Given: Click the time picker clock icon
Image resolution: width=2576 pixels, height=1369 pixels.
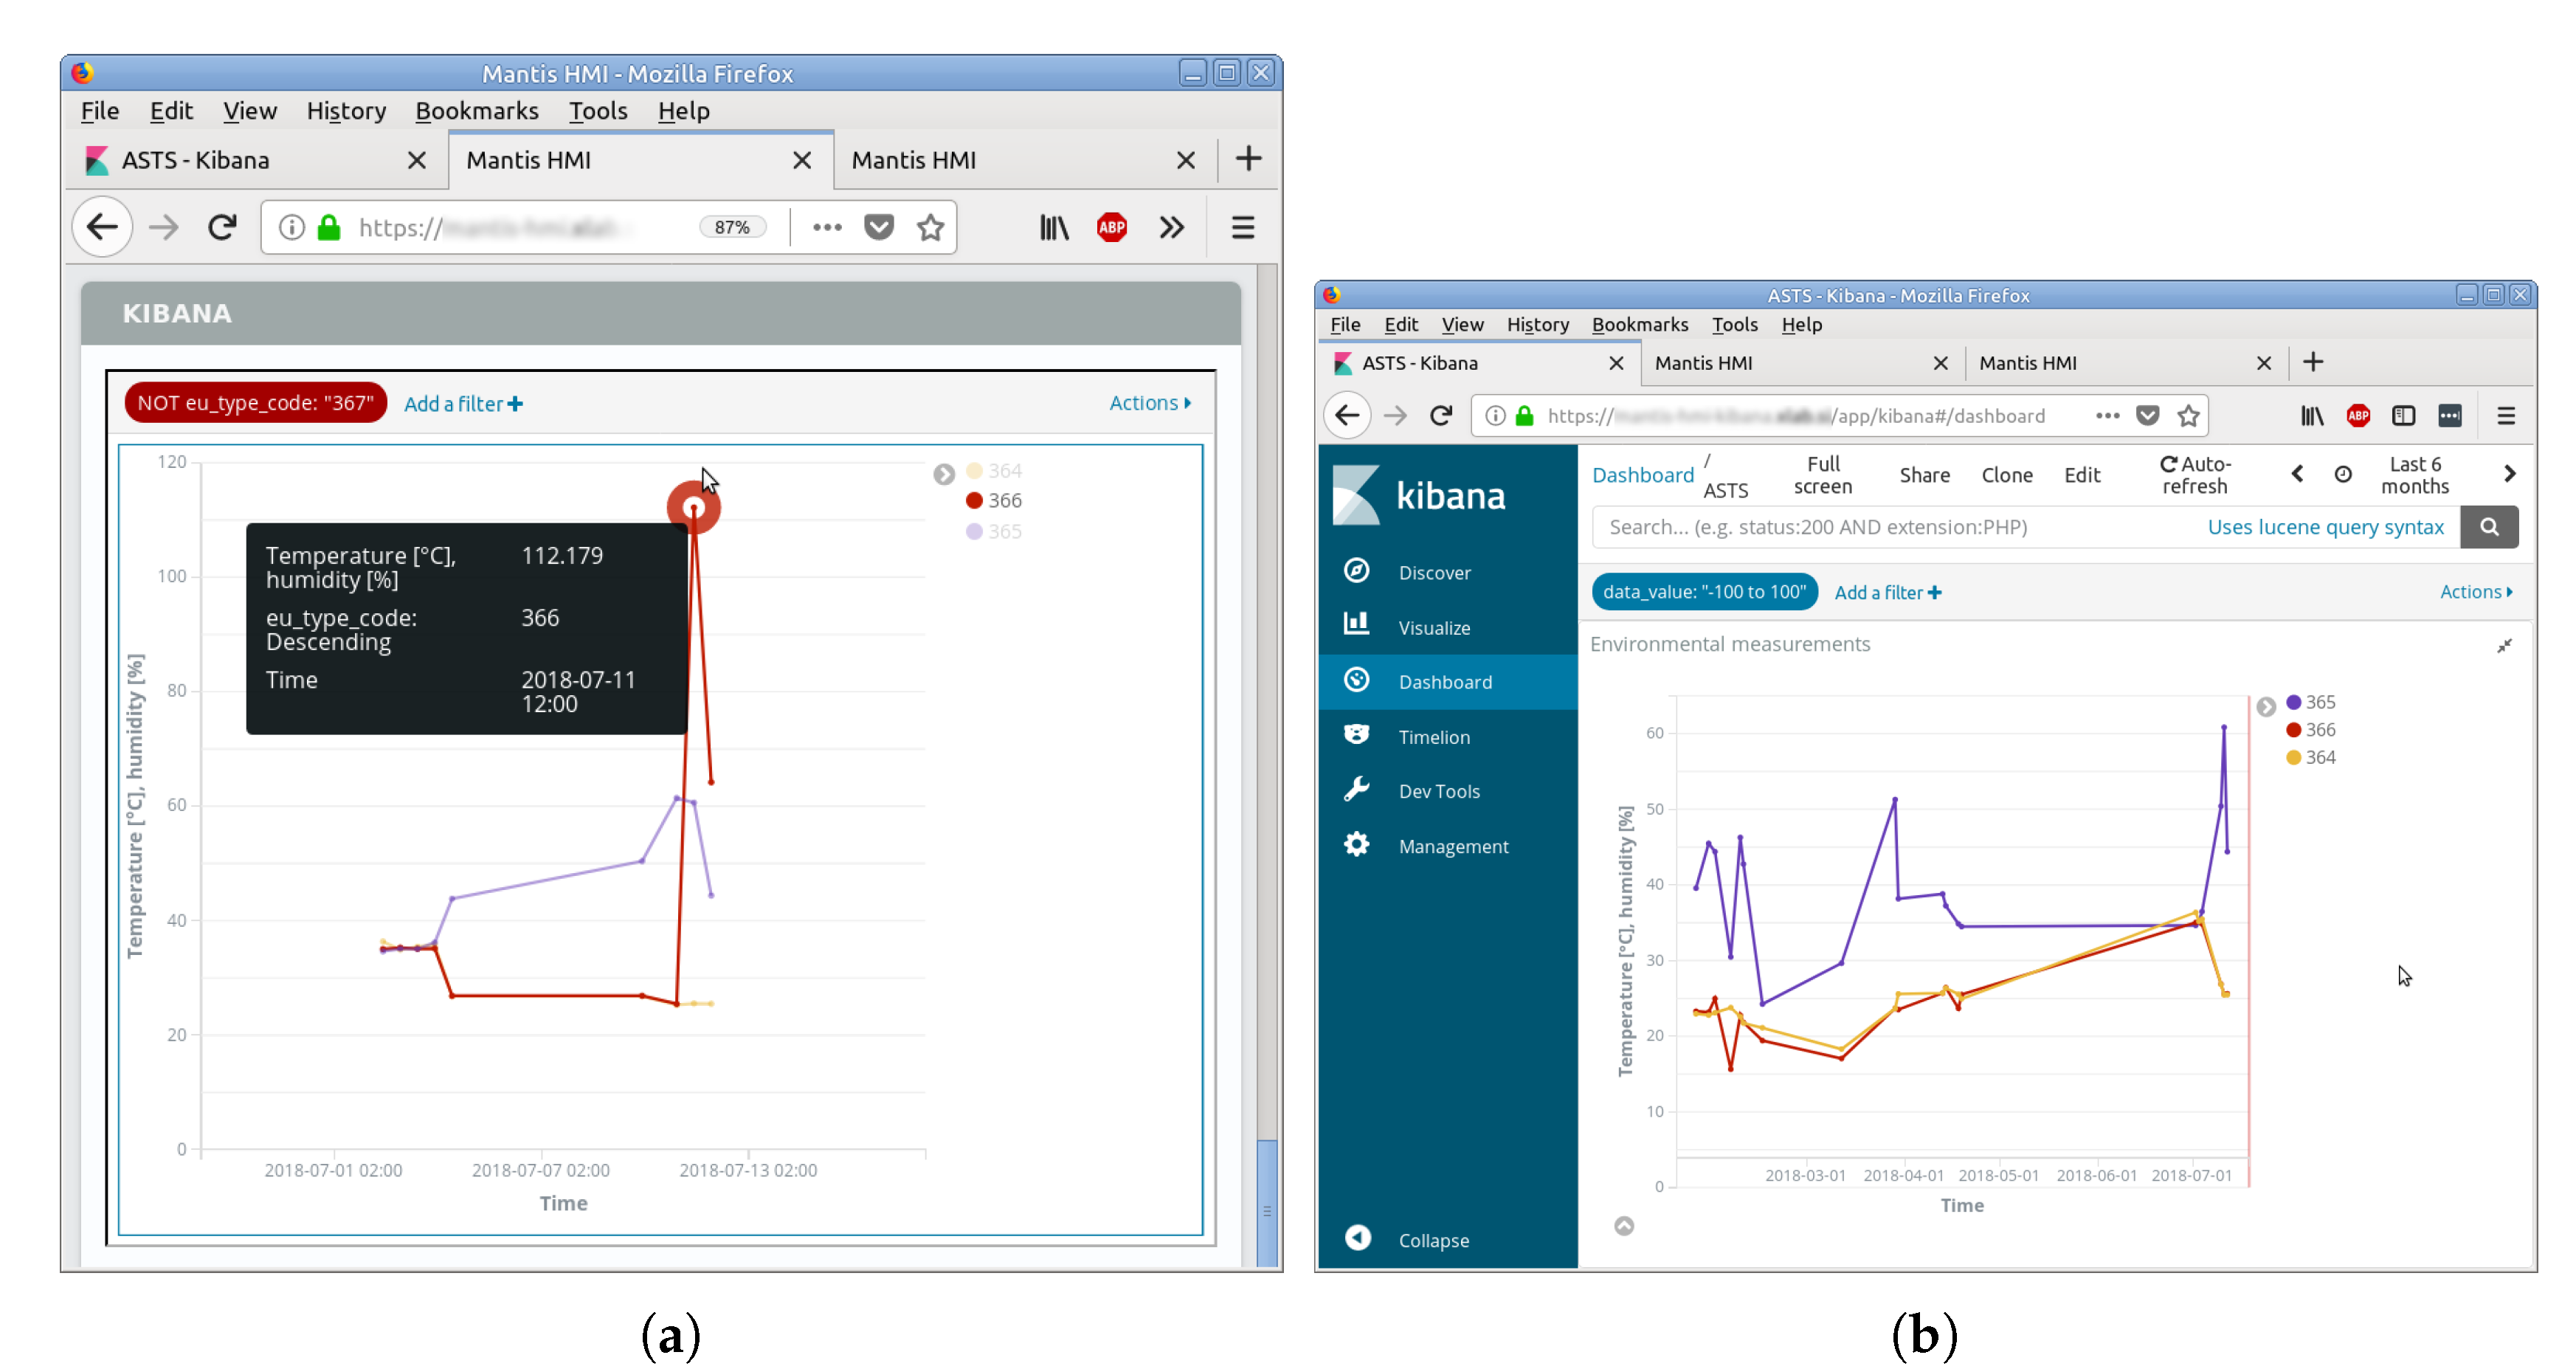Looking at the screenshot, I should pos(2343,475).
